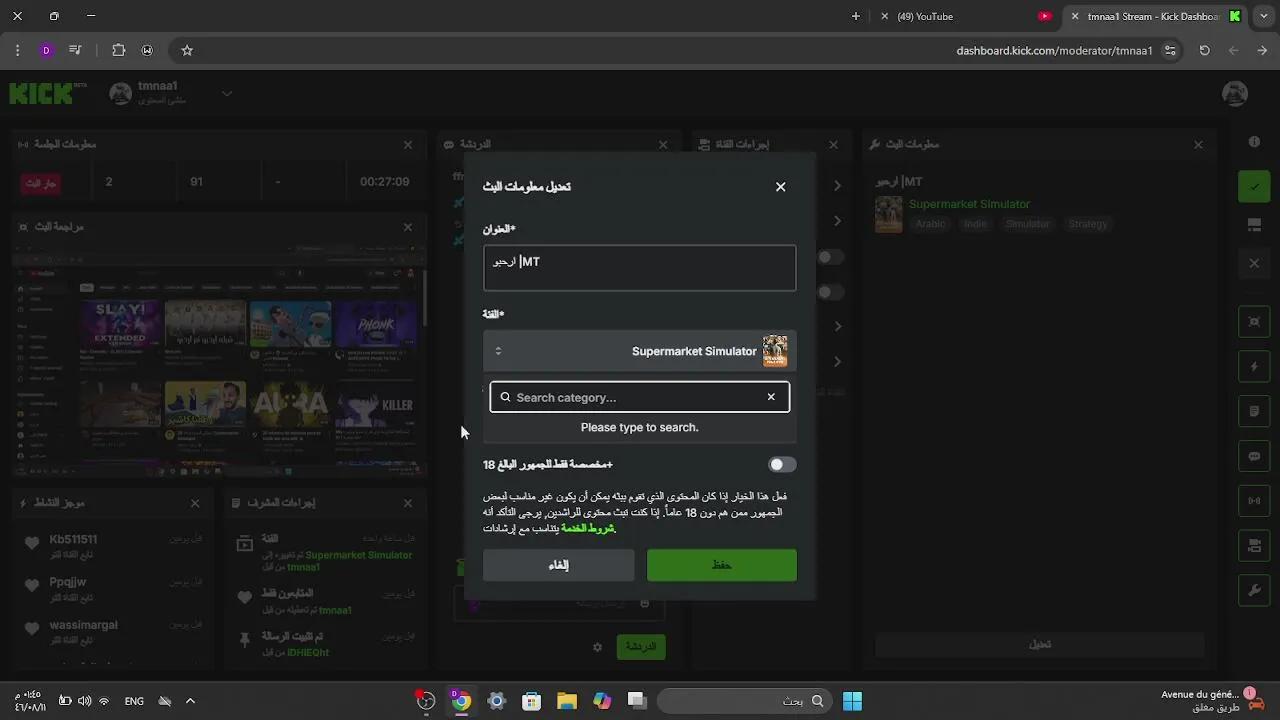This screenshot has height=720, width=1280.
Task: Click the chat bubble sidebar icon
Action: click(1254, 456)
